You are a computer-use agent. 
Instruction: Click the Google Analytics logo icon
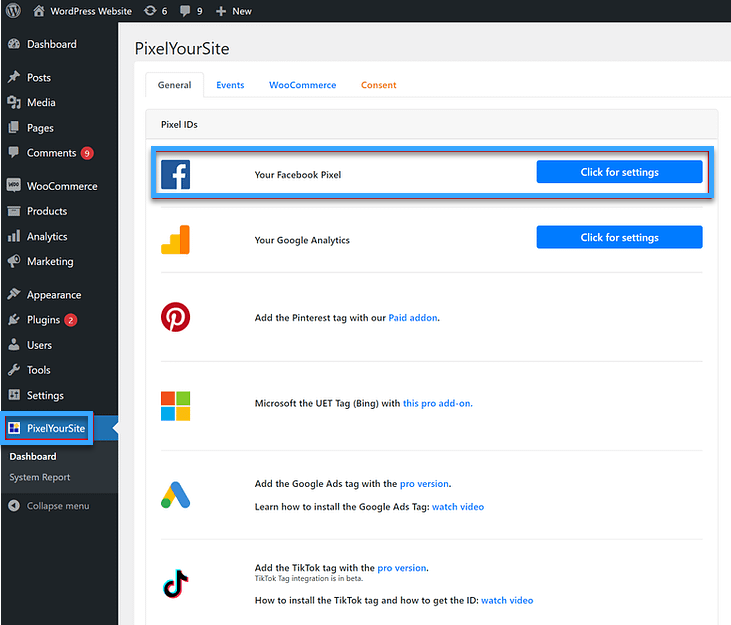click(175, 240)
